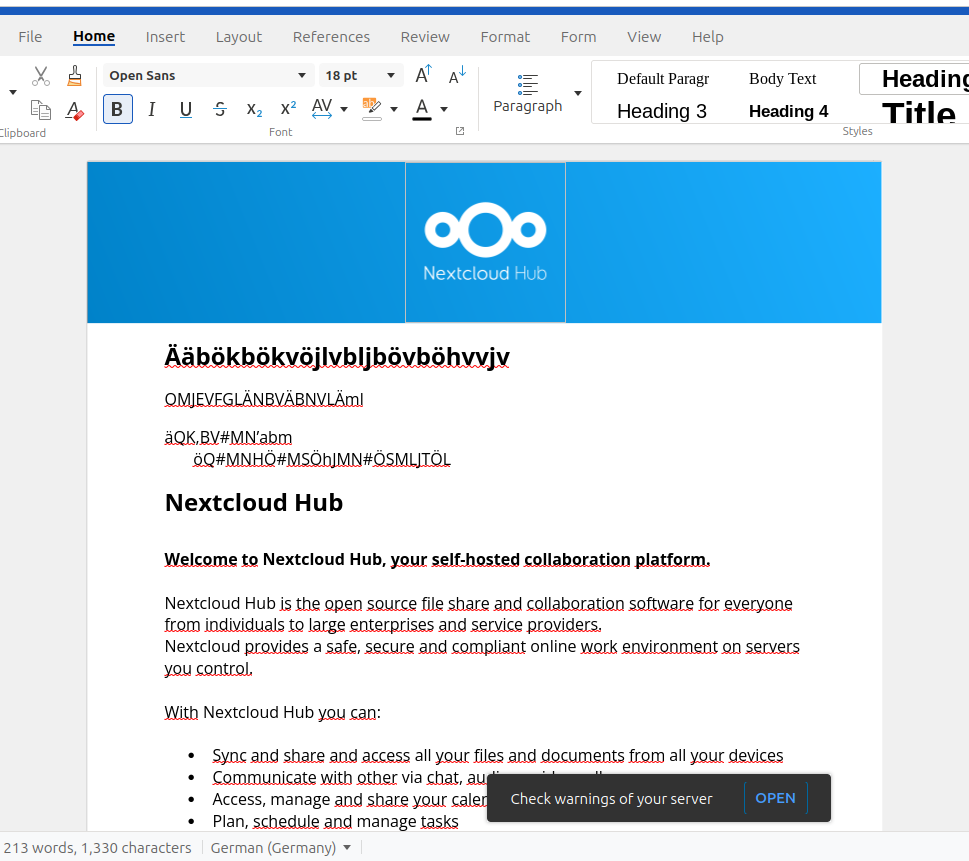Open the German (Germany) language dropdown
Screen dimensions: 969x861
tap(347, 848)
